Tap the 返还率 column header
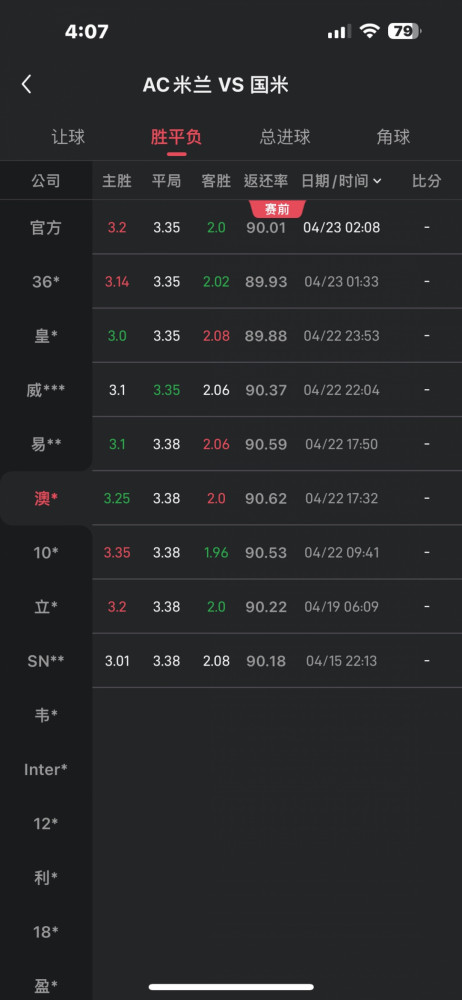This screenshot has width=462, height=1000. [265, 181]
